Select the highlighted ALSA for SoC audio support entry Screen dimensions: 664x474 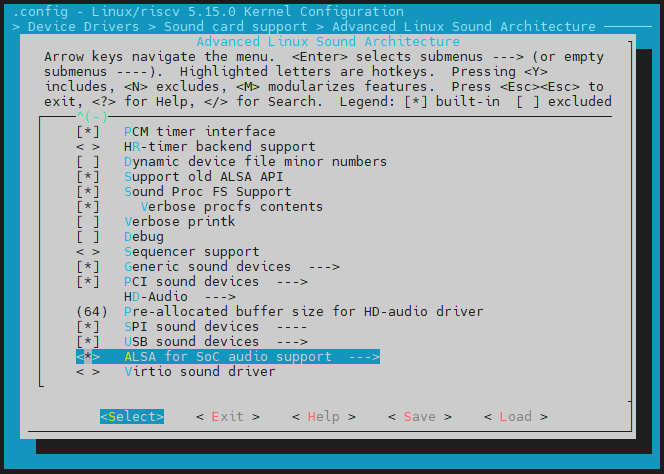(x=228, y=357)
